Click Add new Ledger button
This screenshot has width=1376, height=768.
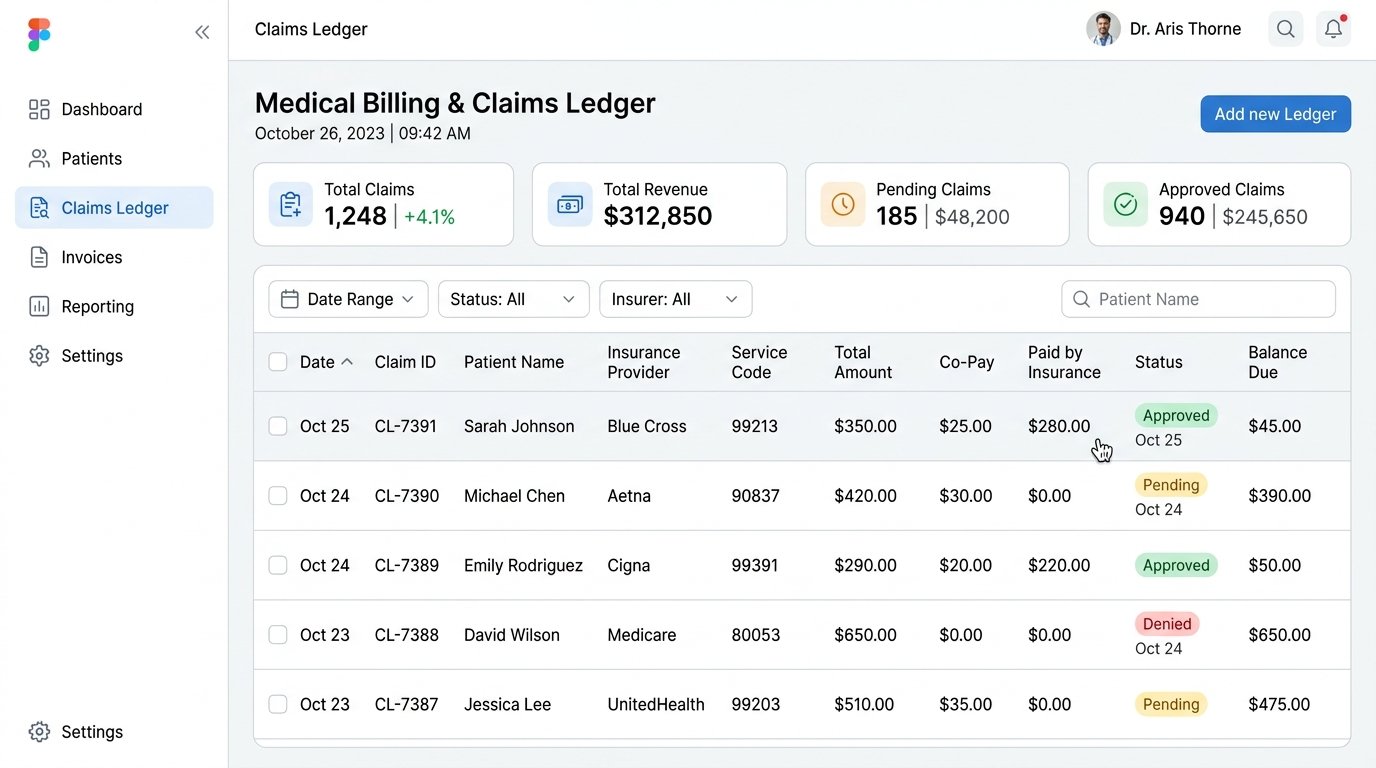click(x=1275, y=114)
